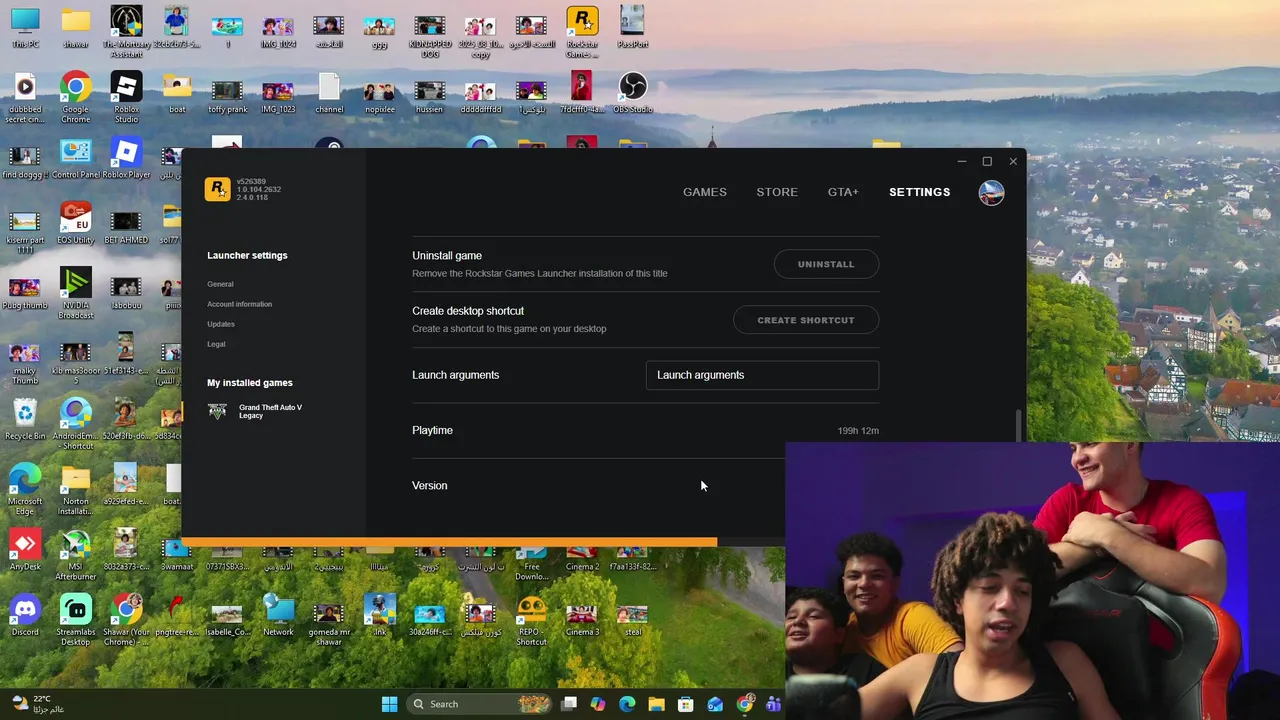Select the Discord desktop shortcut
1280x720 pixels.
pyautogui.click(x=25, y=616)
